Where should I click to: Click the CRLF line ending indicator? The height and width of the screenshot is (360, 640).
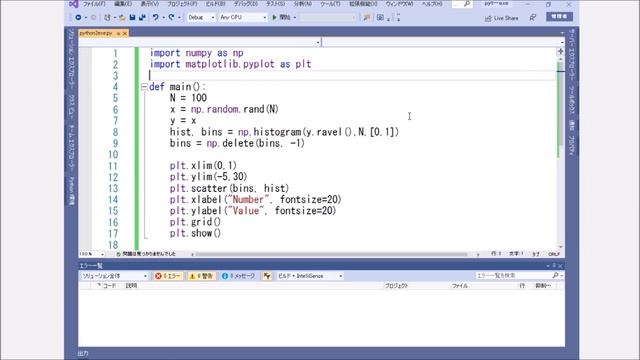554,254
